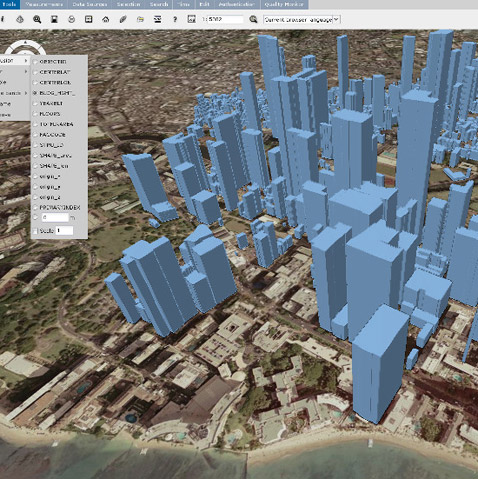Switch to the Measurements tab
This screenshot has height=479, width=478.
tap(44, 4)
